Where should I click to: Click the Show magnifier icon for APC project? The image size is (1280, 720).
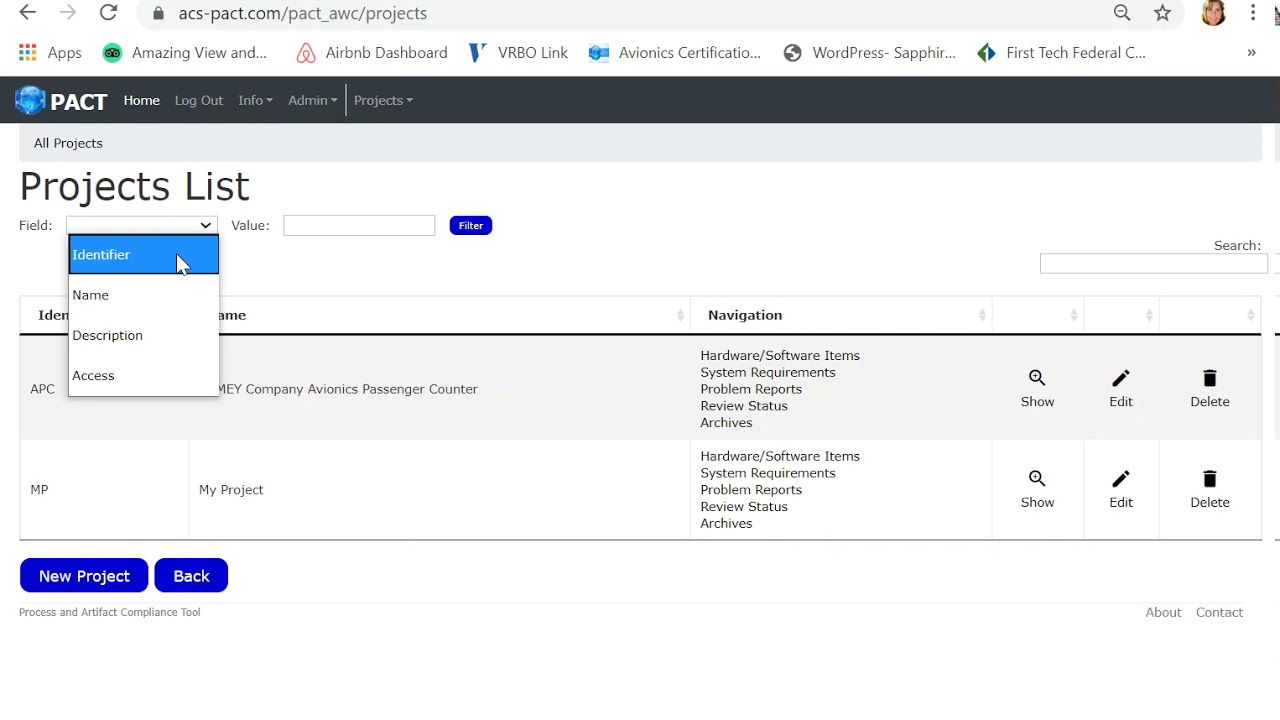(x=1037, y=378)
